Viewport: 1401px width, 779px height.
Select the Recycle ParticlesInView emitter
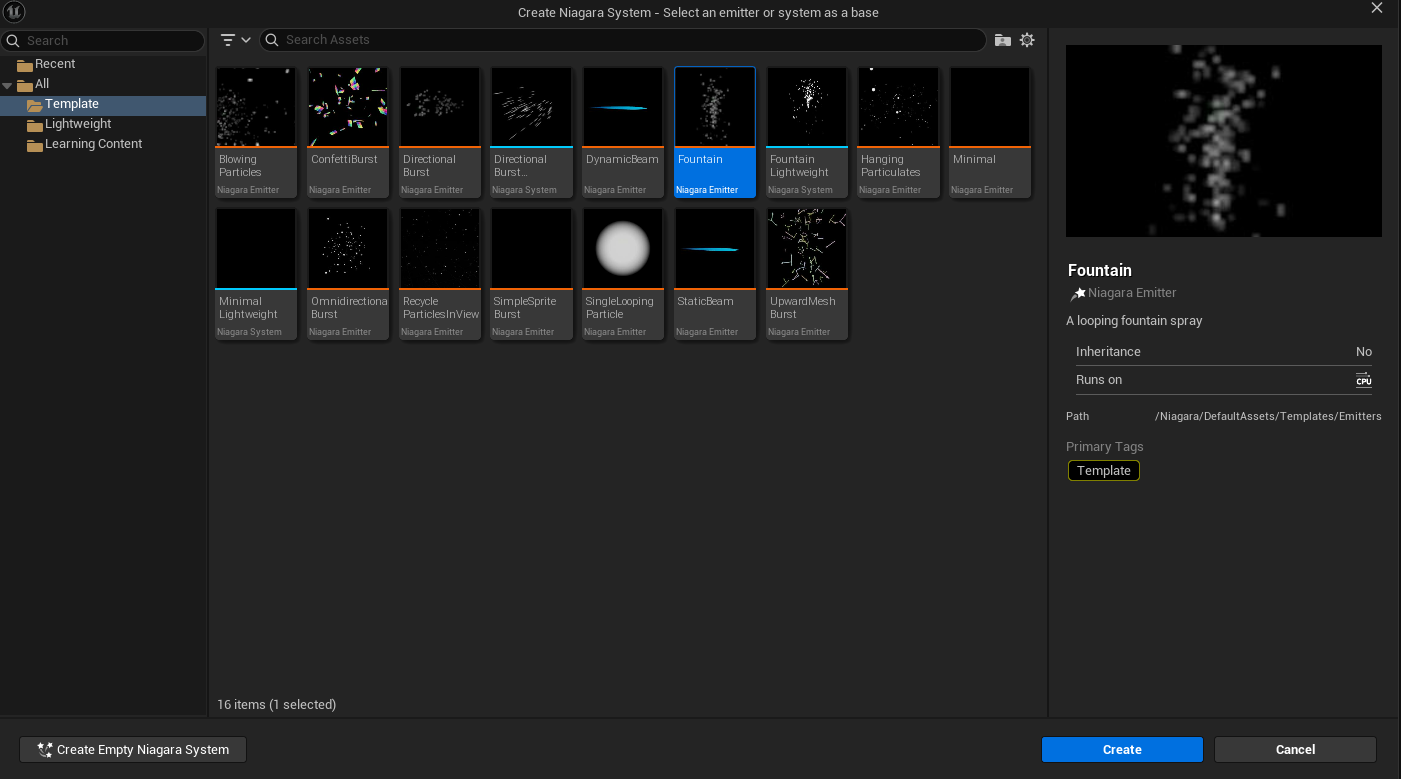click(440, 274)
